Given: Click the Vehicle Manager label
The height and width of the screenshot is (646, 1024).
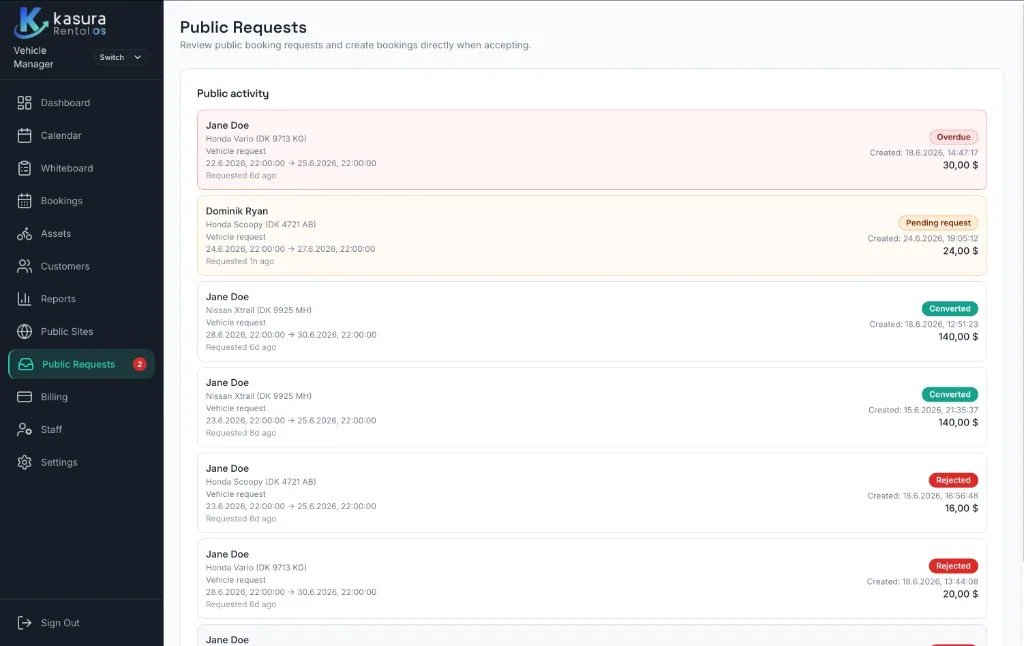Looking at the screenshot, I should [33, 57].
